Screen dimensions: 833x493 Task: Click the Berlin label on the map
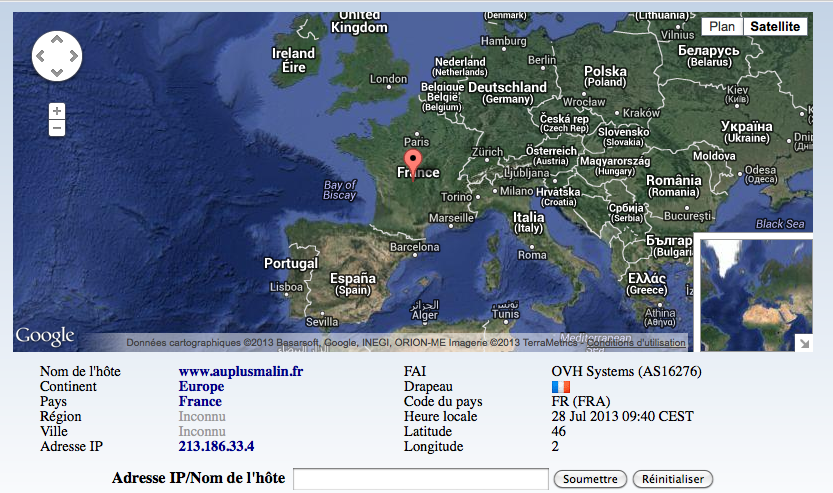tap(542, 60)
